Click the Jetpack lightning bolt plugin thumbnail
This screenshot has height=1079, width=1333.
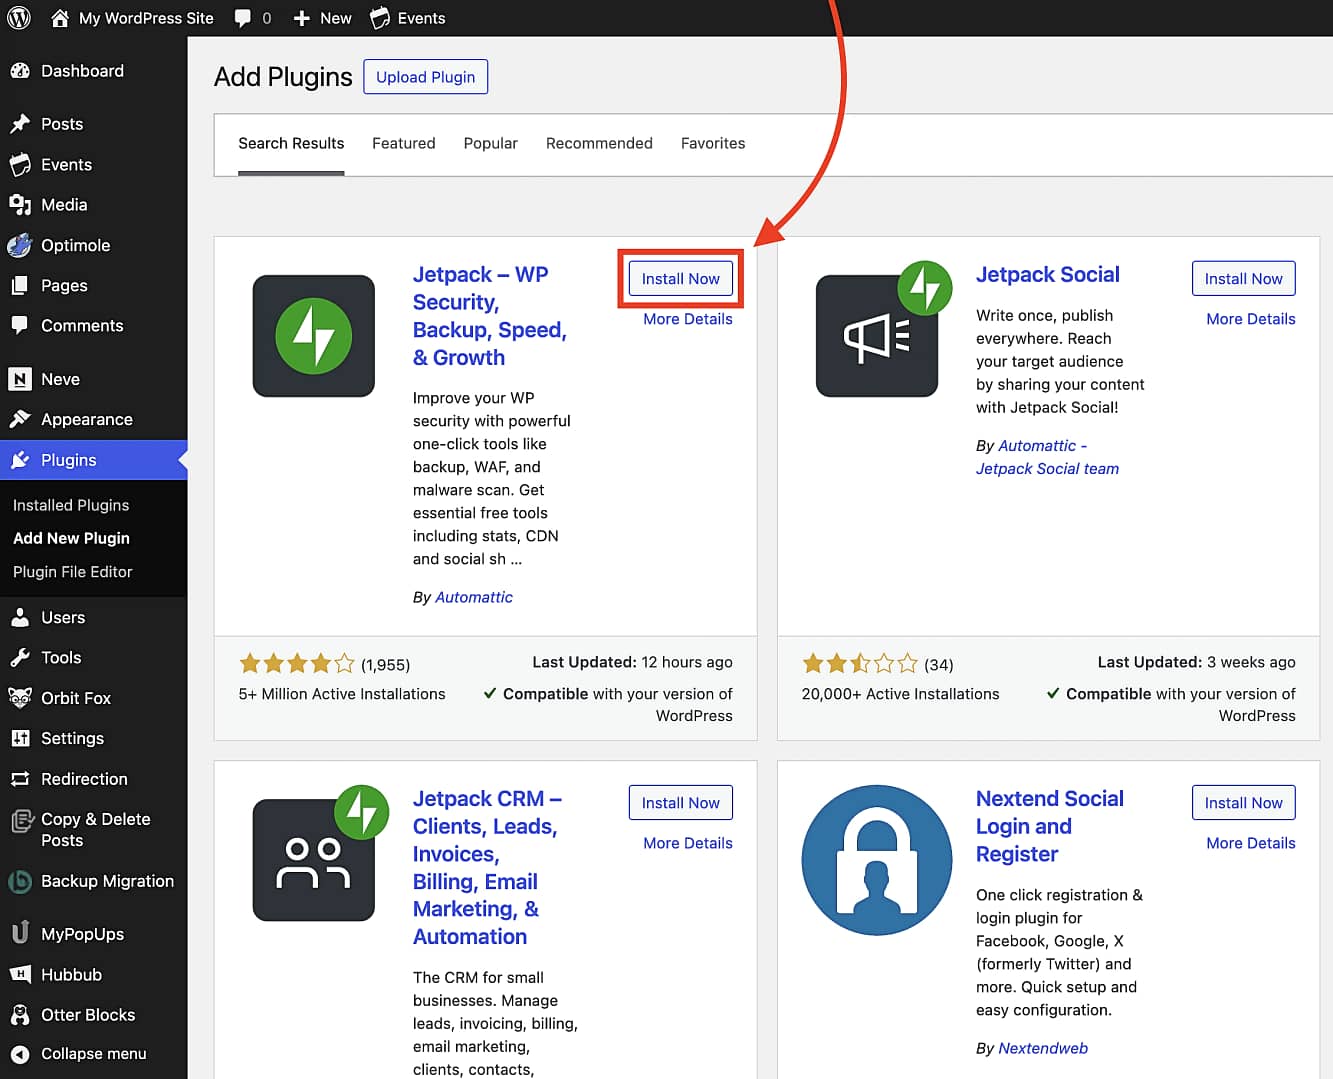[314, 336]
